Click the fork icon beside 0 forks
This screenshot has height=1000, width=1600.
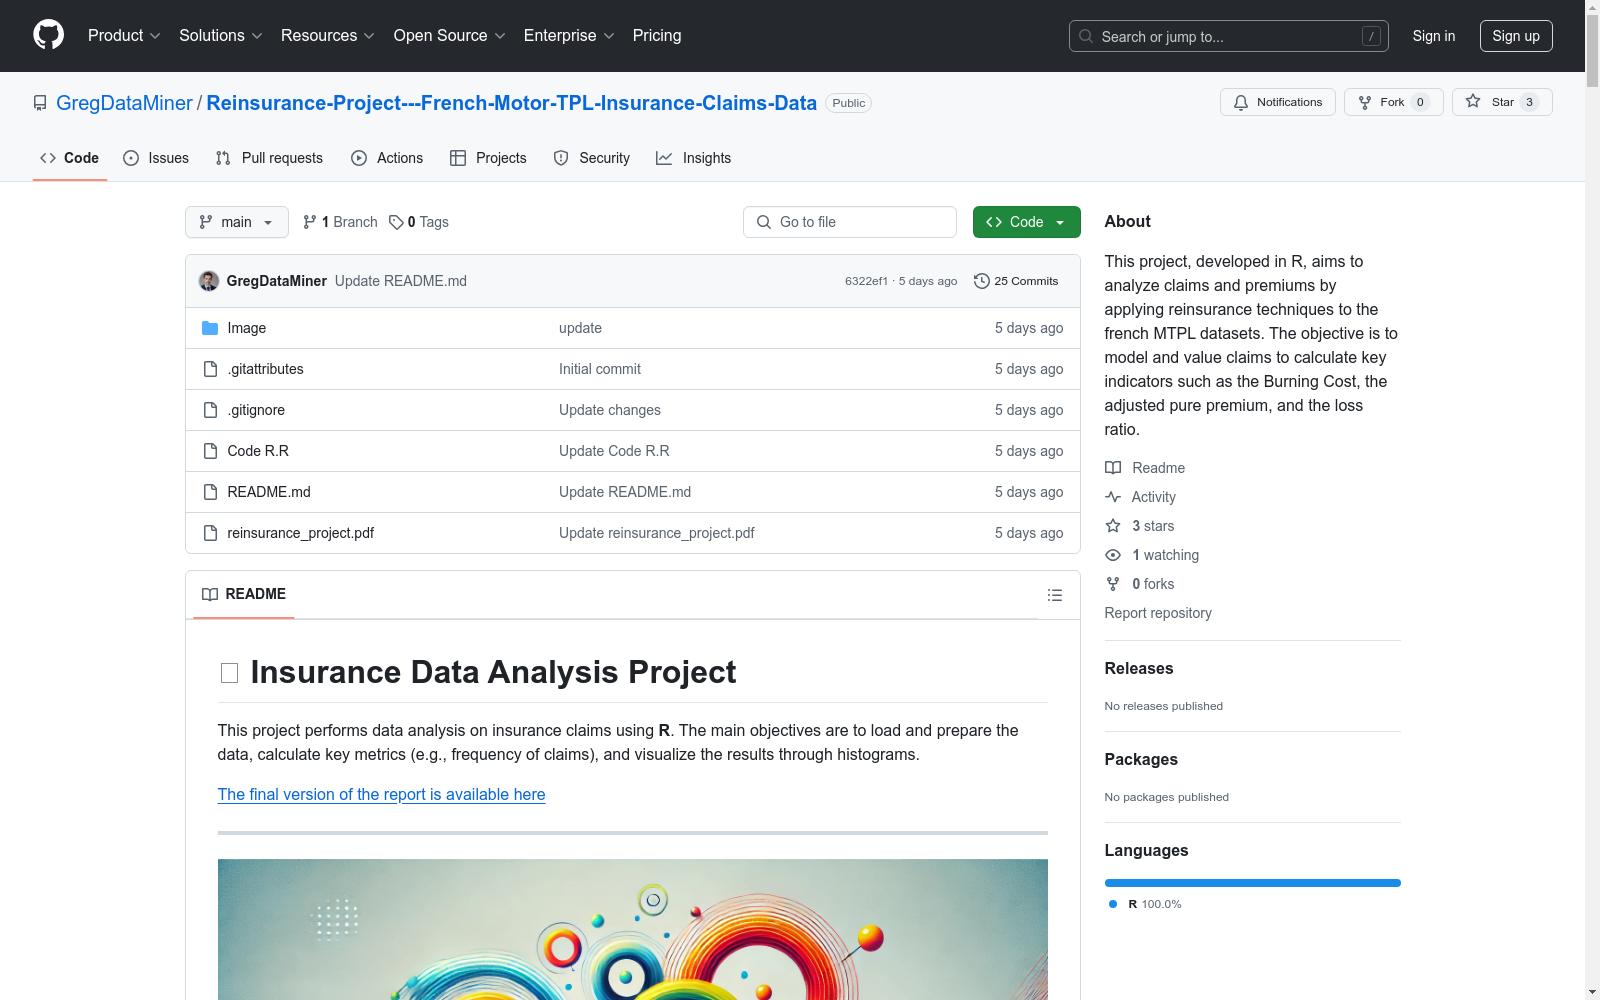(x=1113, y=584)
